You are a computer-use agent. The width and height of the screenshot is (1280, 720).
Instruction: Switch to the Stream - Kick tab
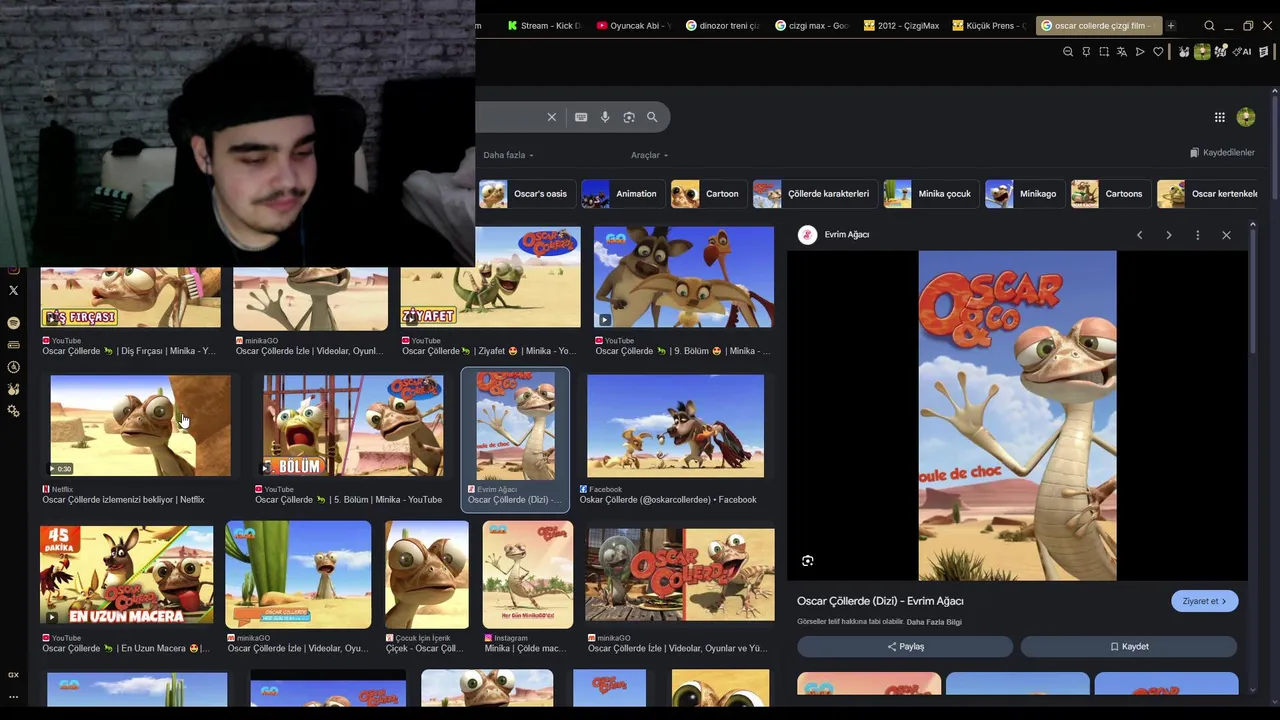(x=544, y=26)
